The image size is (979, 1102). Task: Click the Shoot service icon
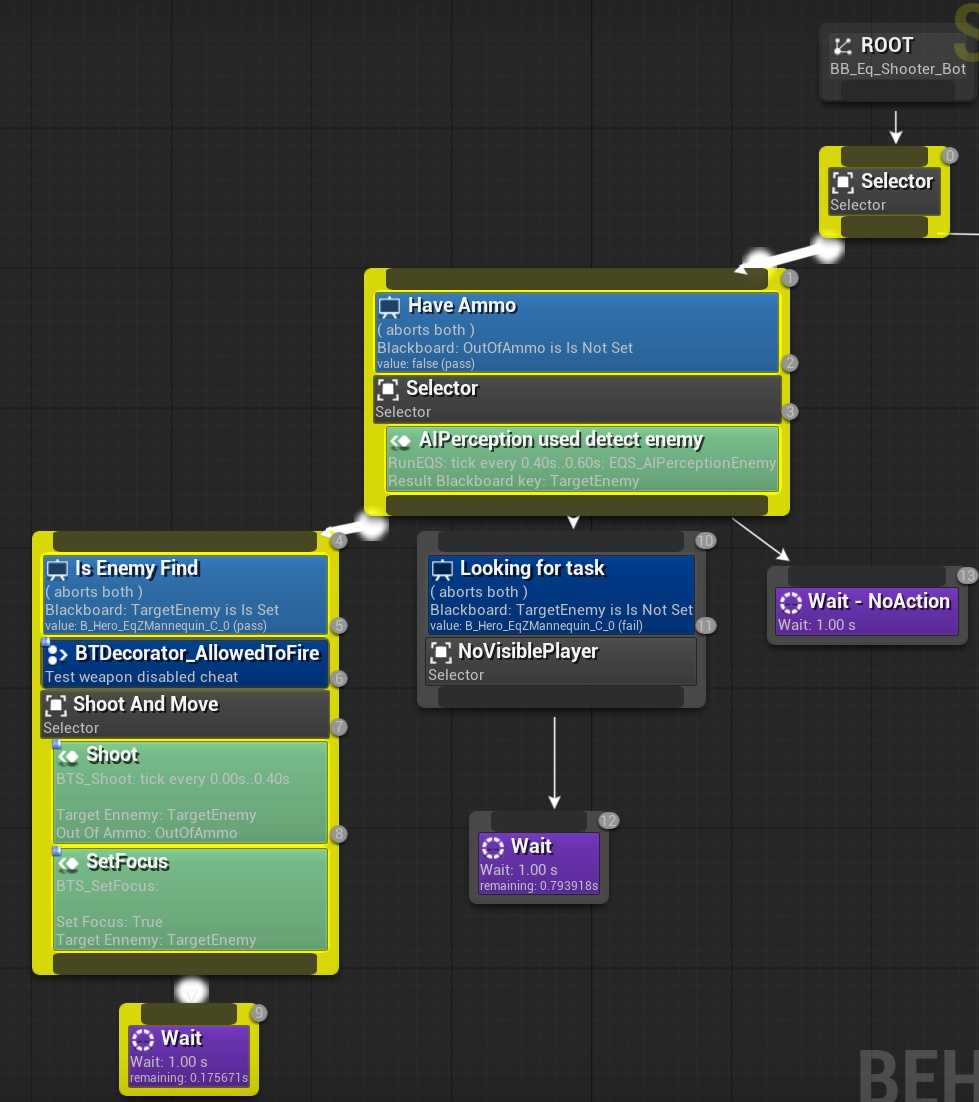69,755
